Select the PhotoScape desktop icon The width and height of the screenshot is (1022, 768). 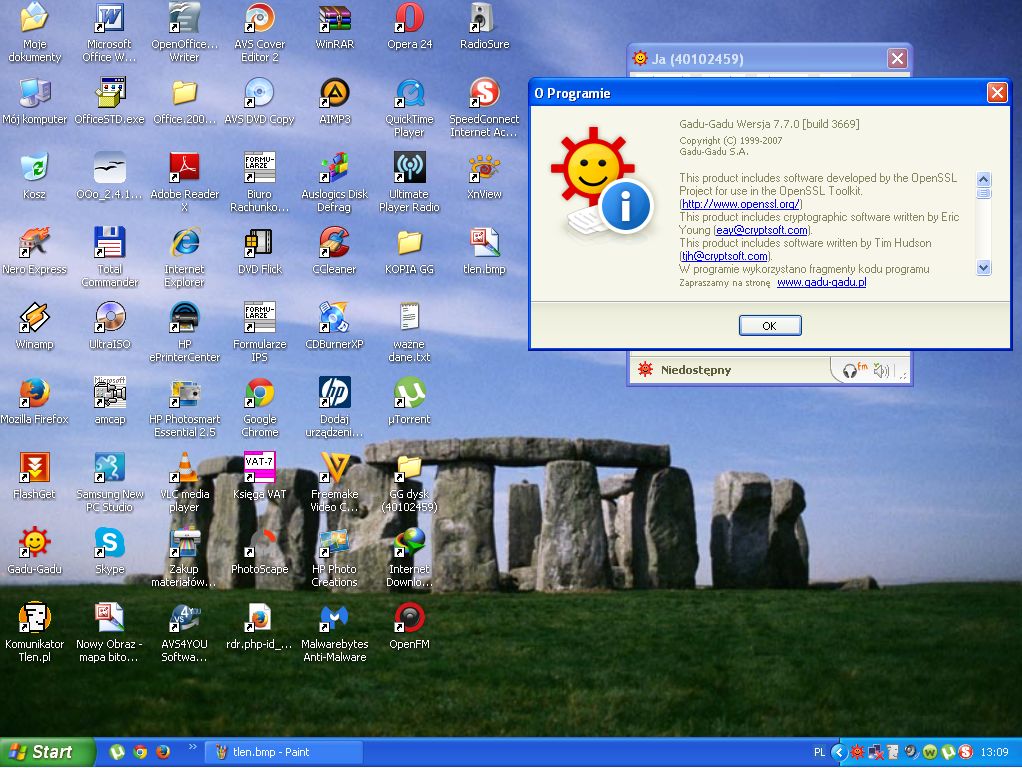pyautogui.click(x=259, y=551)
